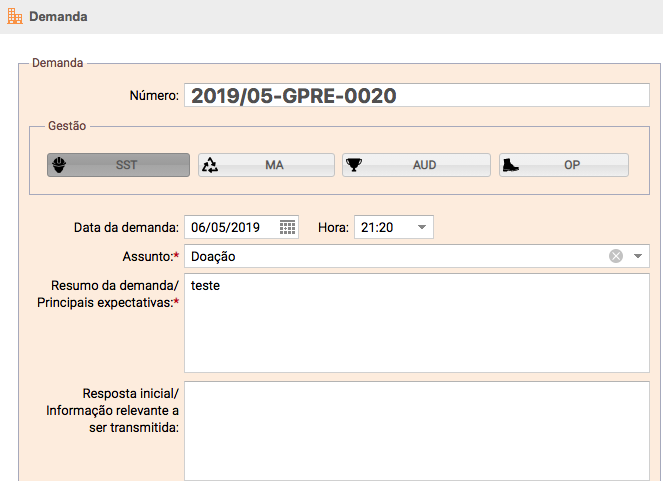Open the Assunto combo box showing Doação
663x481 pixels.
click(x=417, y=256)
